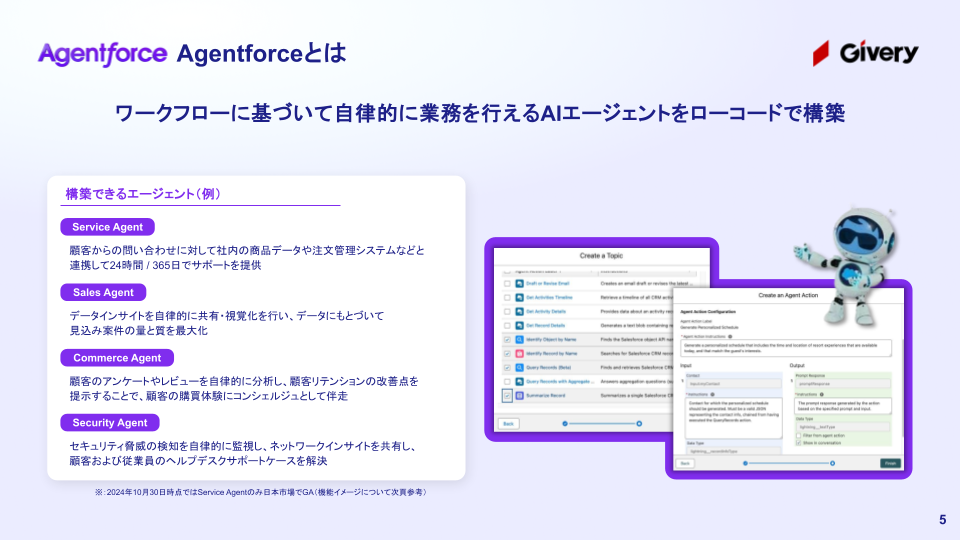Uncheck the Identify Record by Name checkbox
The width and height of the screenshot is (960, 540).
[507, 353]
